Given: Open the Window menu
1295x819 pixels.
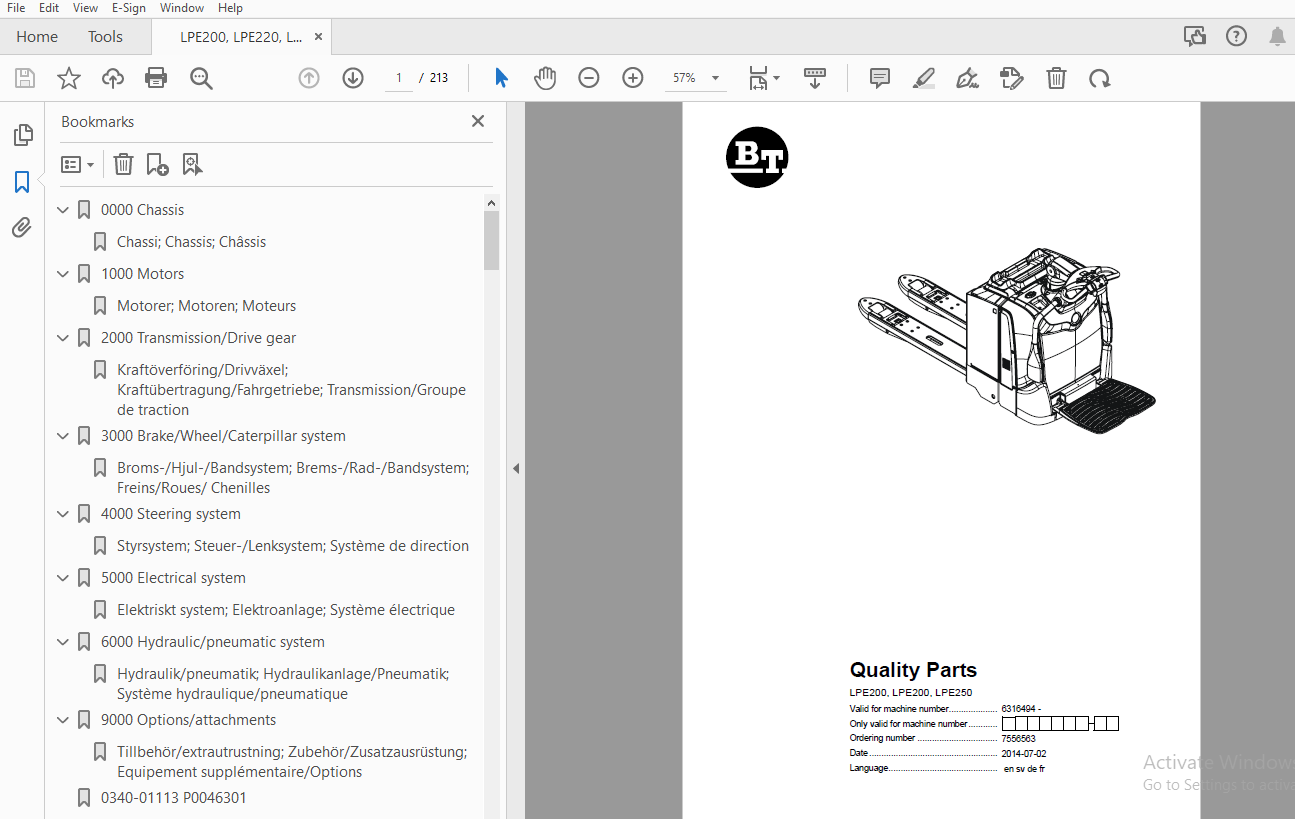Looking at the screenshot, I should pyautogui.click(x=182, y=8).
